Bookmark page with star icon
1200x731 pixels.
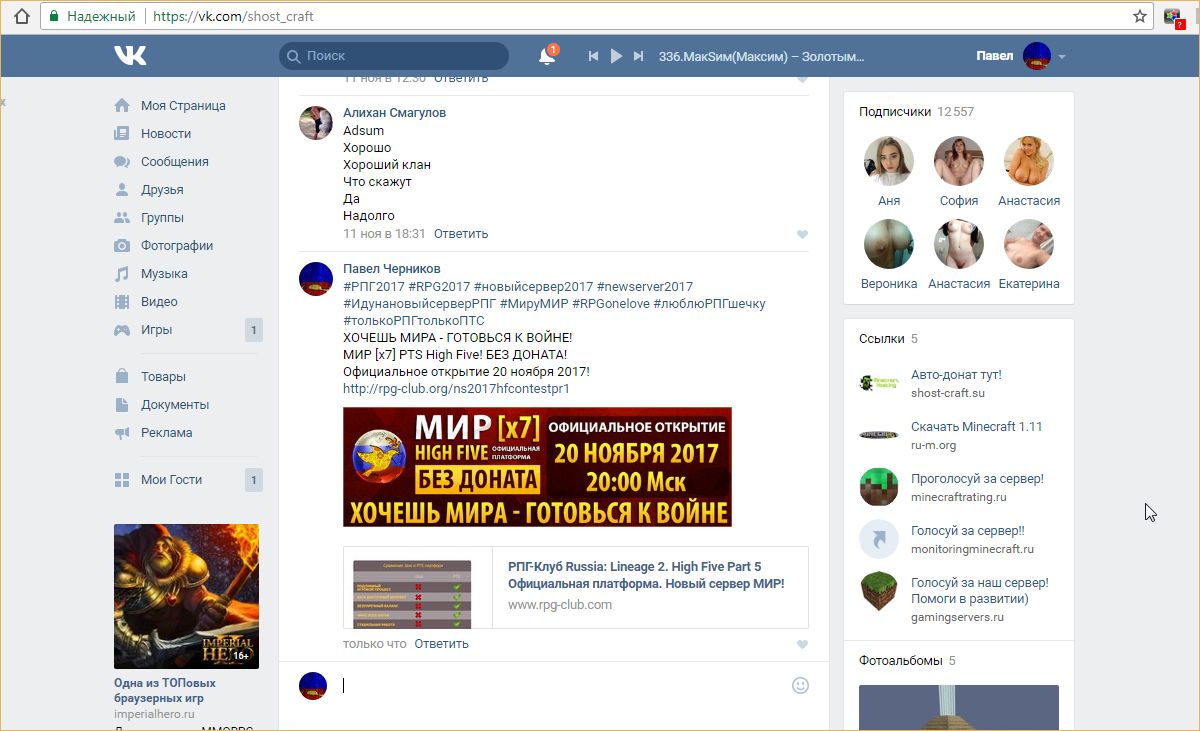[1139, 16]
